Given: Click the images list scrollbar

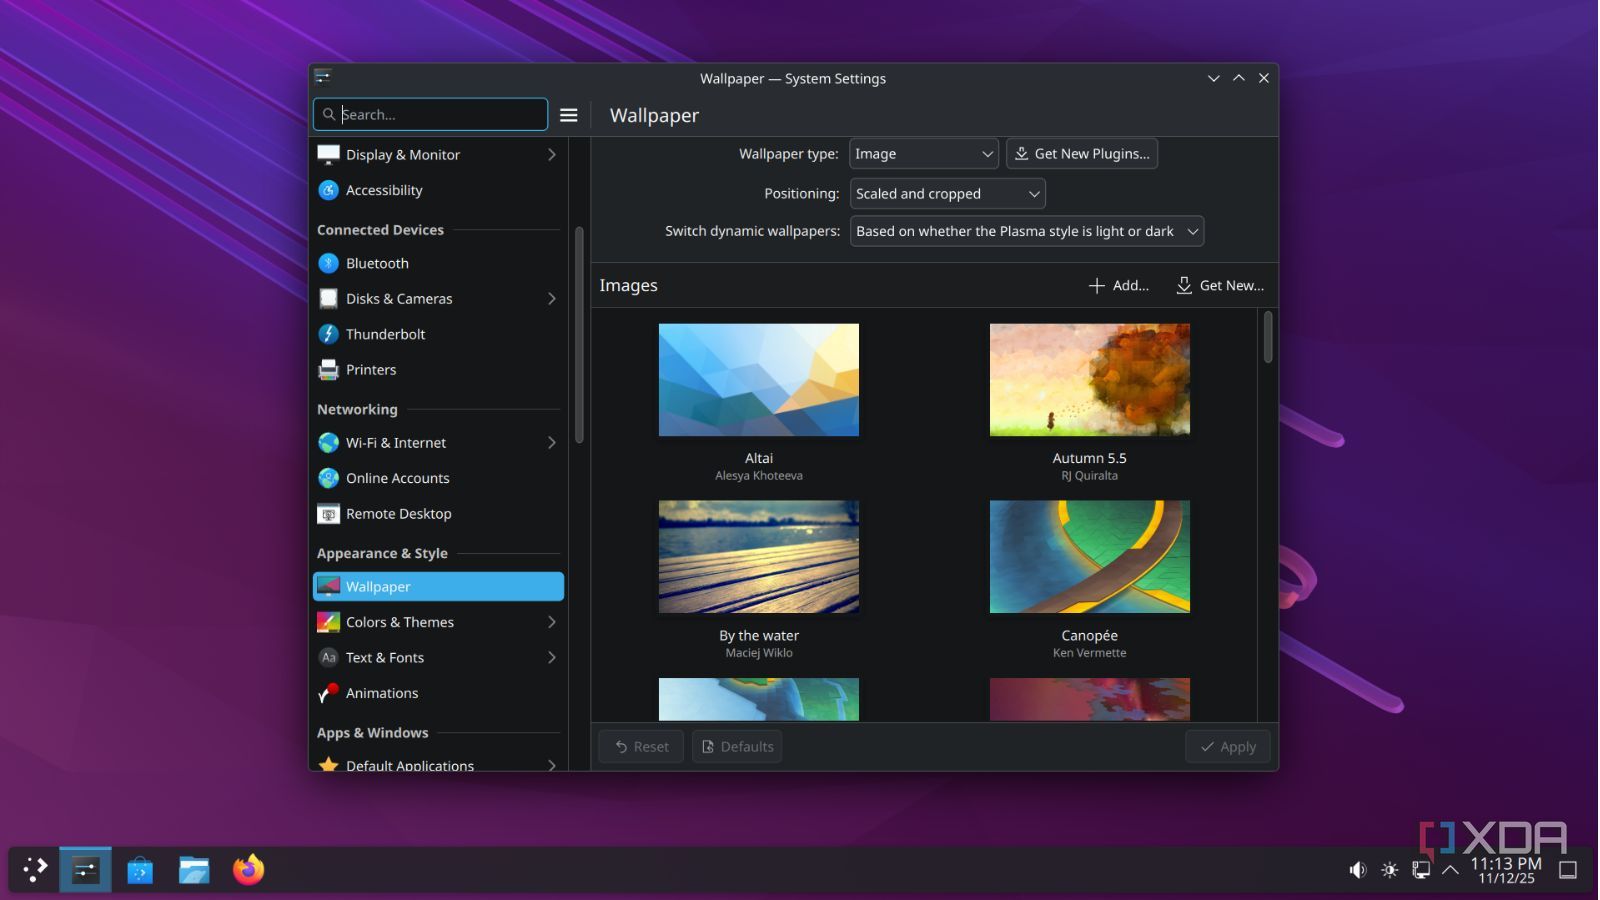Looking at the screenshot, I should [x=1268, y=337].
